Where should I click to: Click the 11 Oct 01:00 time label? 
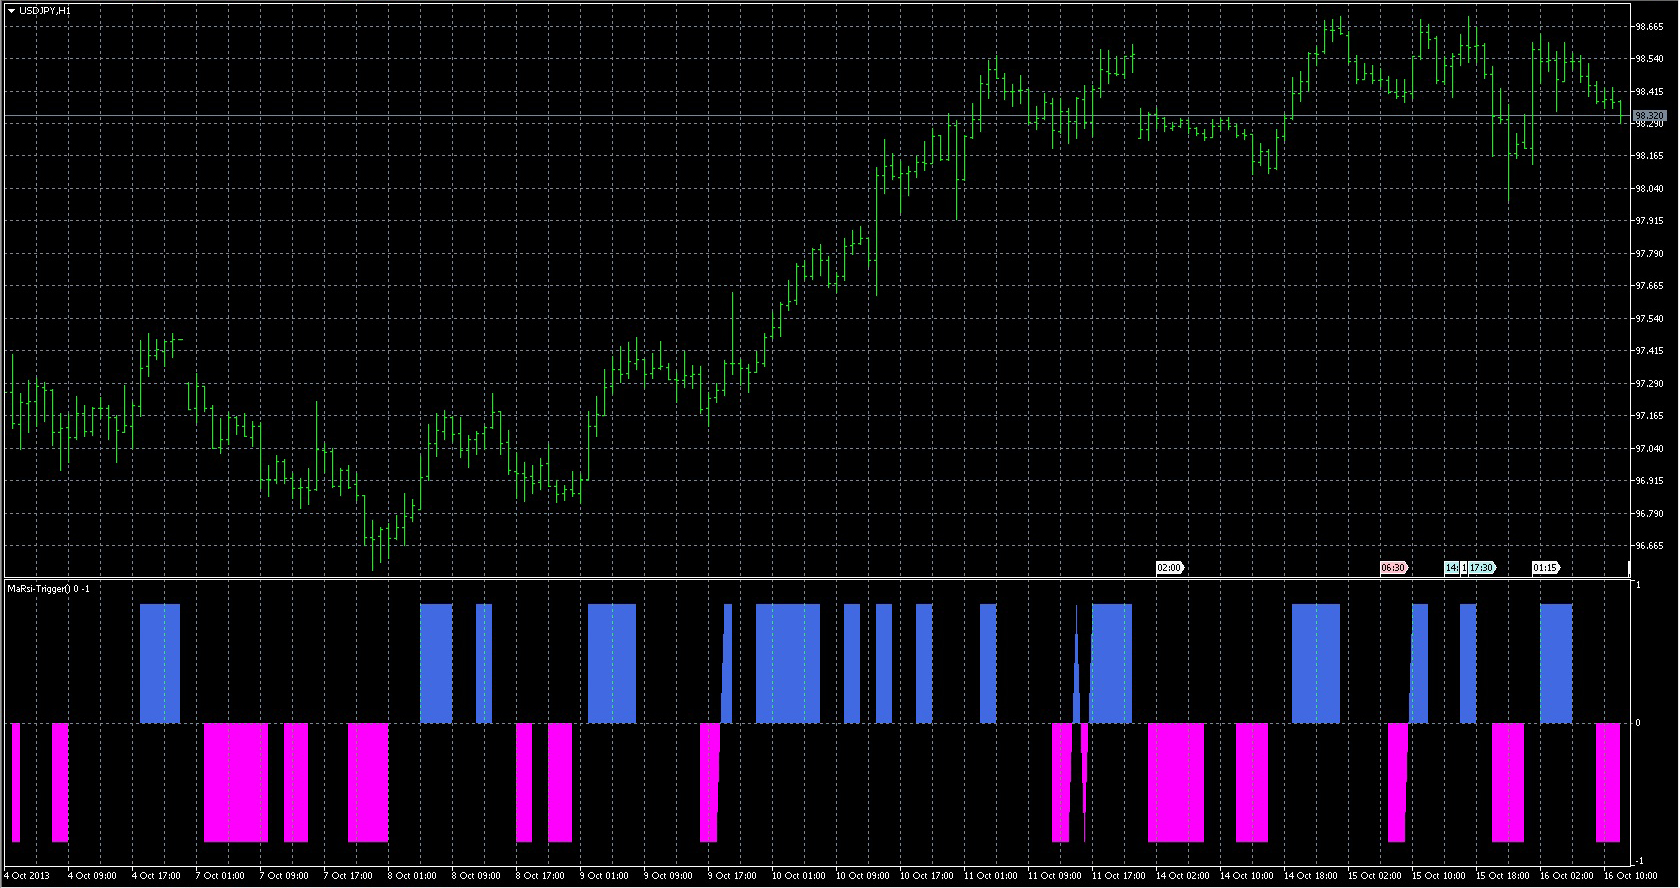[x=989, y=876]
